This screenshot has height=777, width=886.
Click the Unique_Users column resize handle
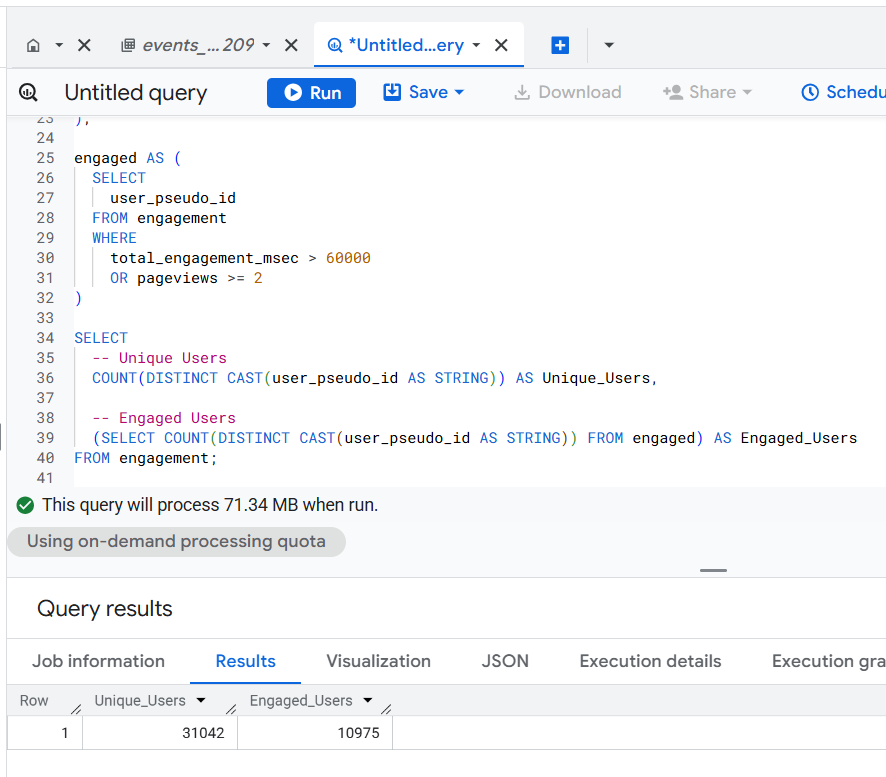[231, 709]
